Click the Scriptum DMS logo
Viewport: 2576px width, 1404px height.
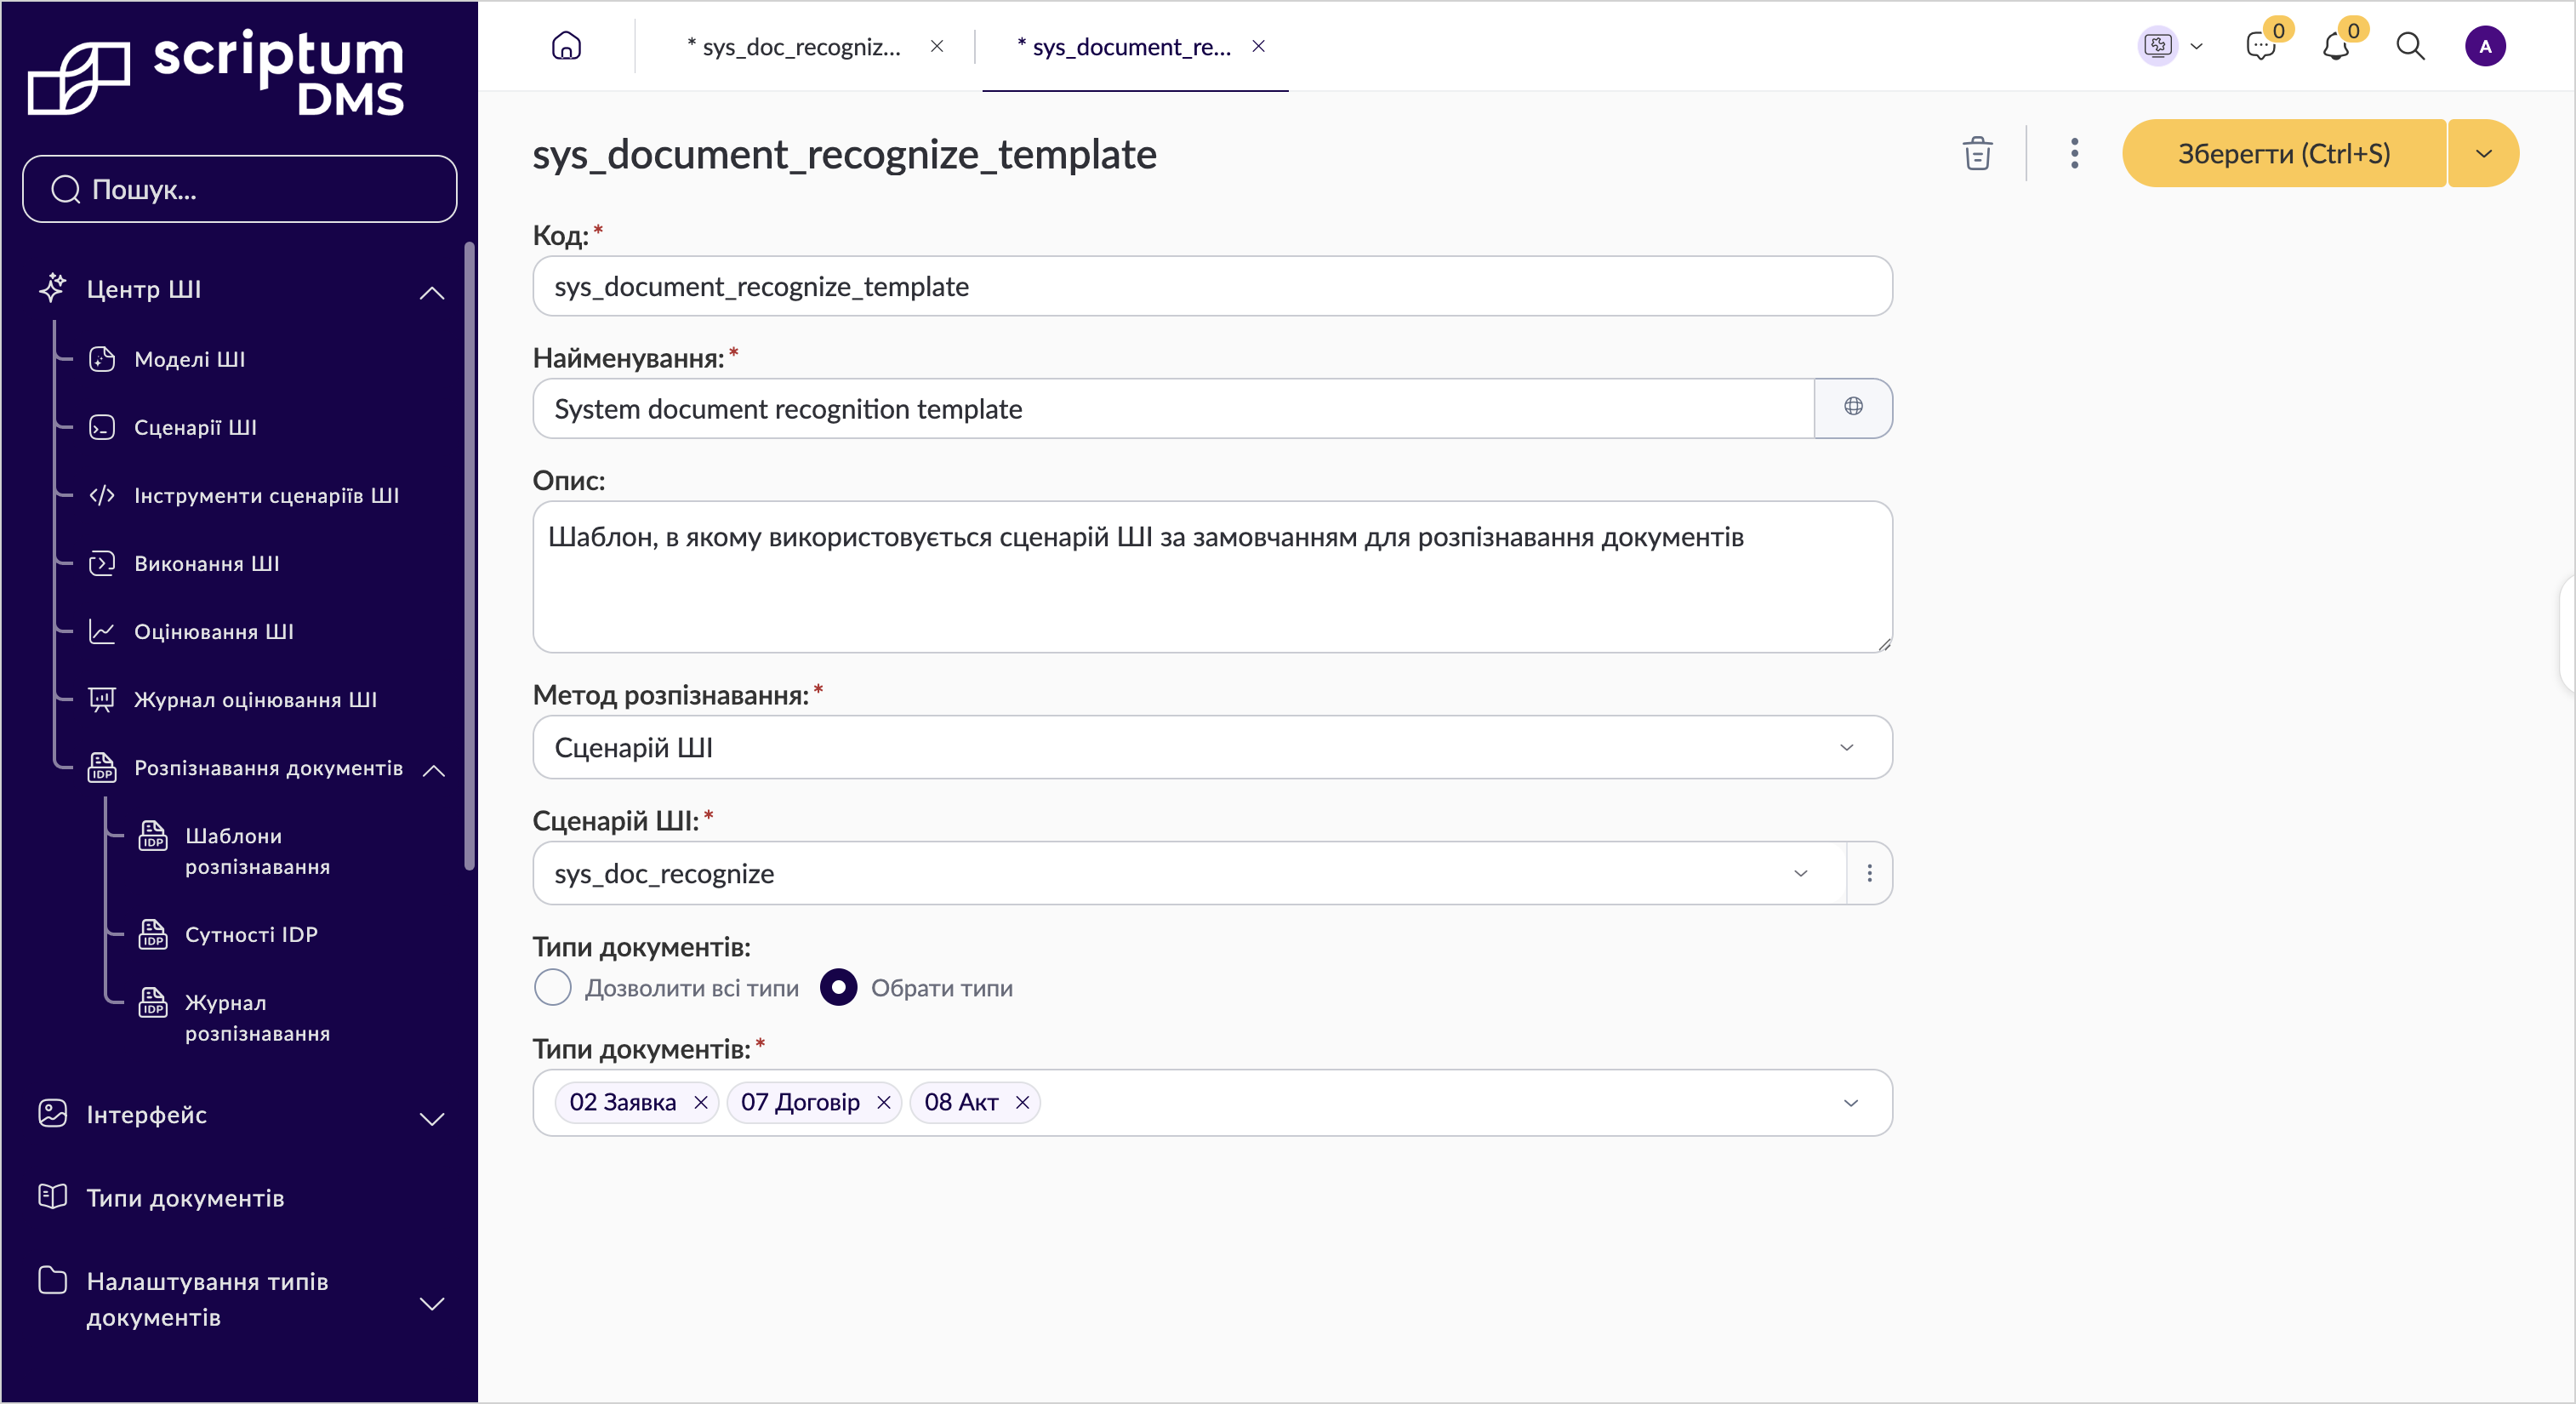[216, 72]
